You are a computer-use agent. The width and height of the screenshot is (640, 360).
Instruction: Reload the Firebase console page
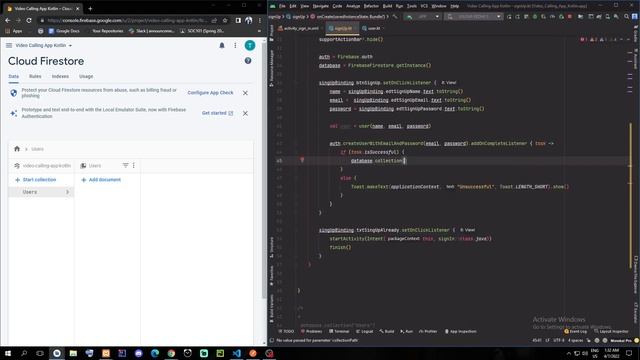click(x=29, y=20)
